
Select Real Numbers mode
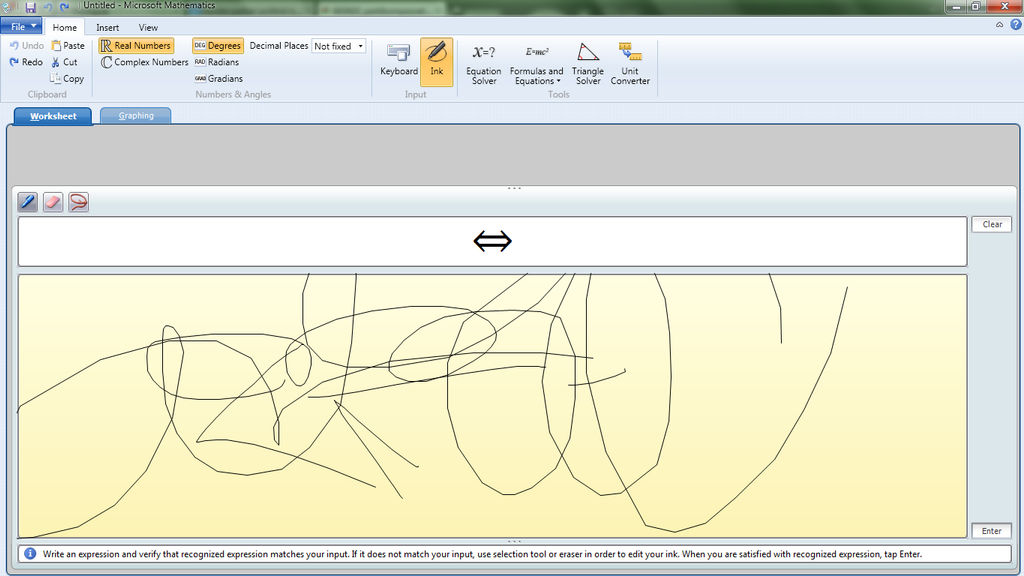[136, 46]
